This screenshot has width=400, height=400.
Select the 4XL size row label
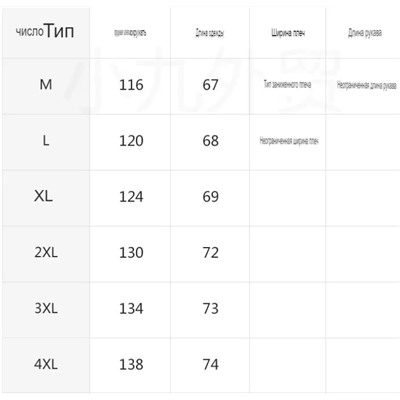pyautogui.click(x=46, y=364)
